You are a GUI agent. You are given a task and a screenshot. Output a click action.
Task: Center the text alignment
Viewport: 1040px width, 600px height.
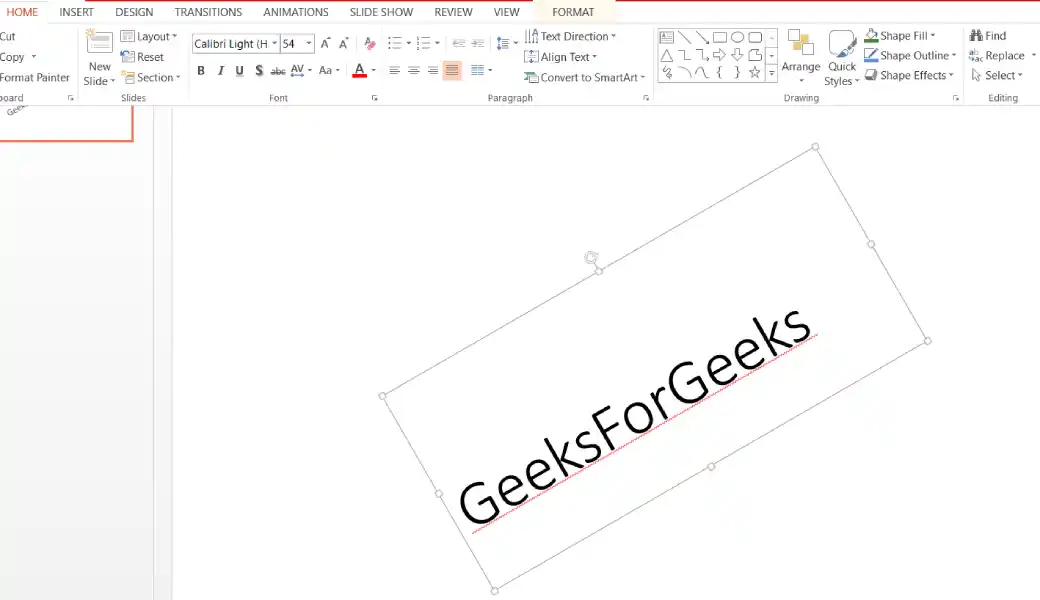point(413,70)
